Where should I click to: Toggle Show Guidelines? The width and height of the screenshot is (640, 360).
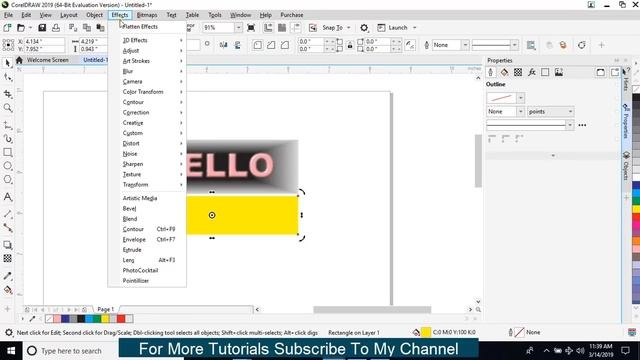(296, 28)
